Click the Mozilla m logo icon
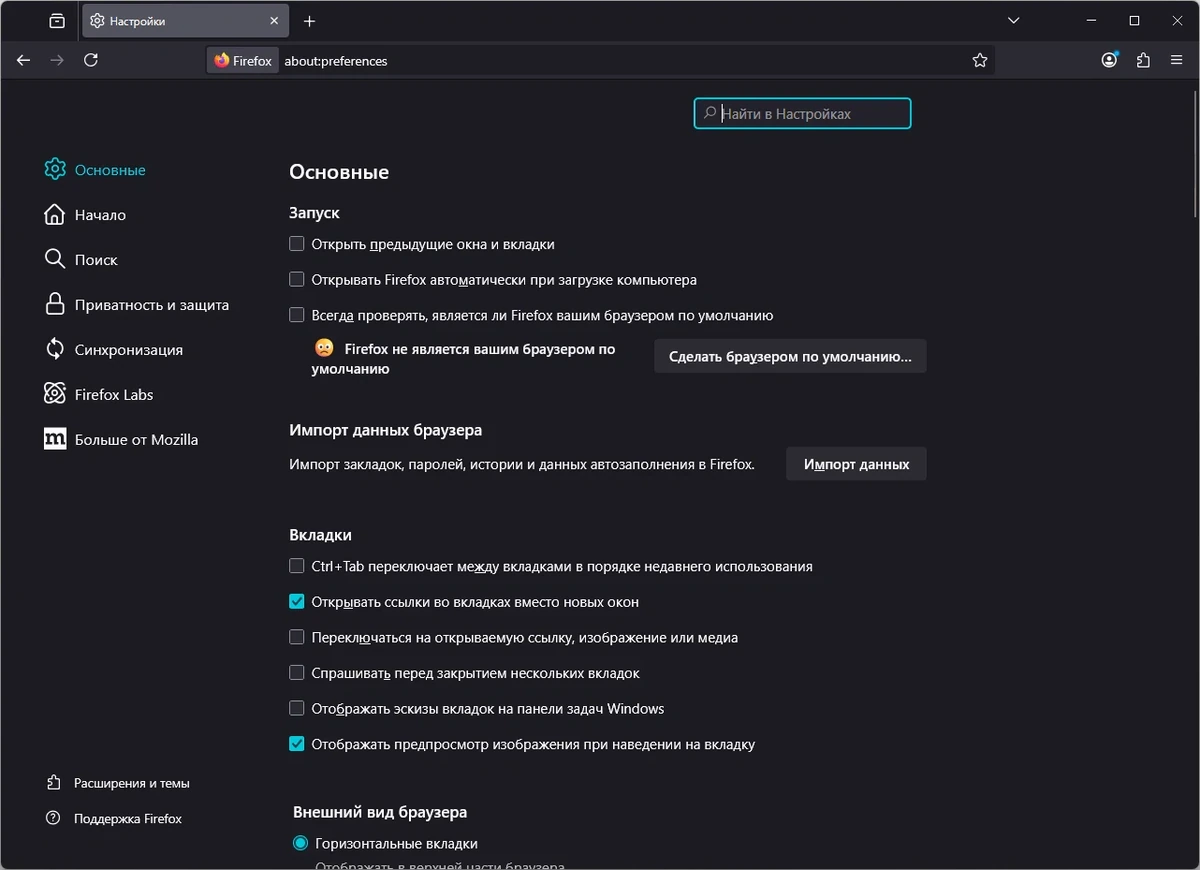1200x870 pixels. coord(55,439)
